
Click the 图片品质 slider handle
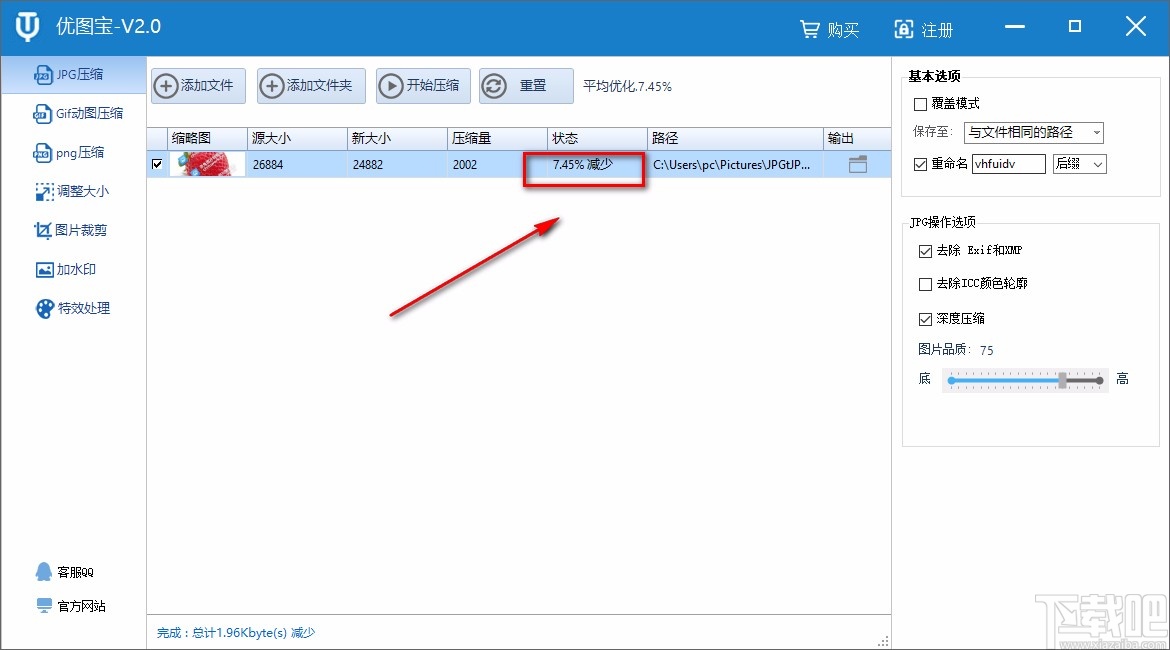(1063, 380)
